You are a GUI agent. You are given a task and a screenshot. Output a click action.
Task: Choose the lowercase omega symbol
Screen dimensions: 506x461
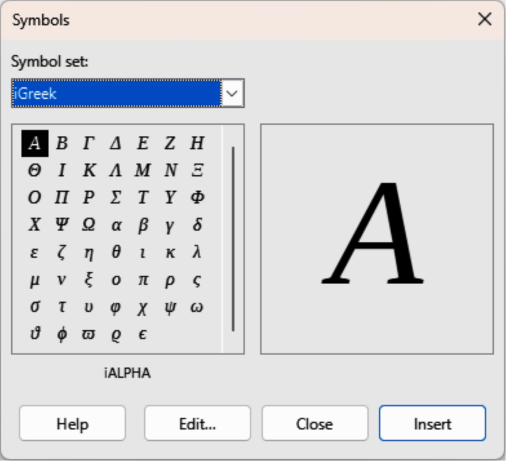(x=197, y=307)
